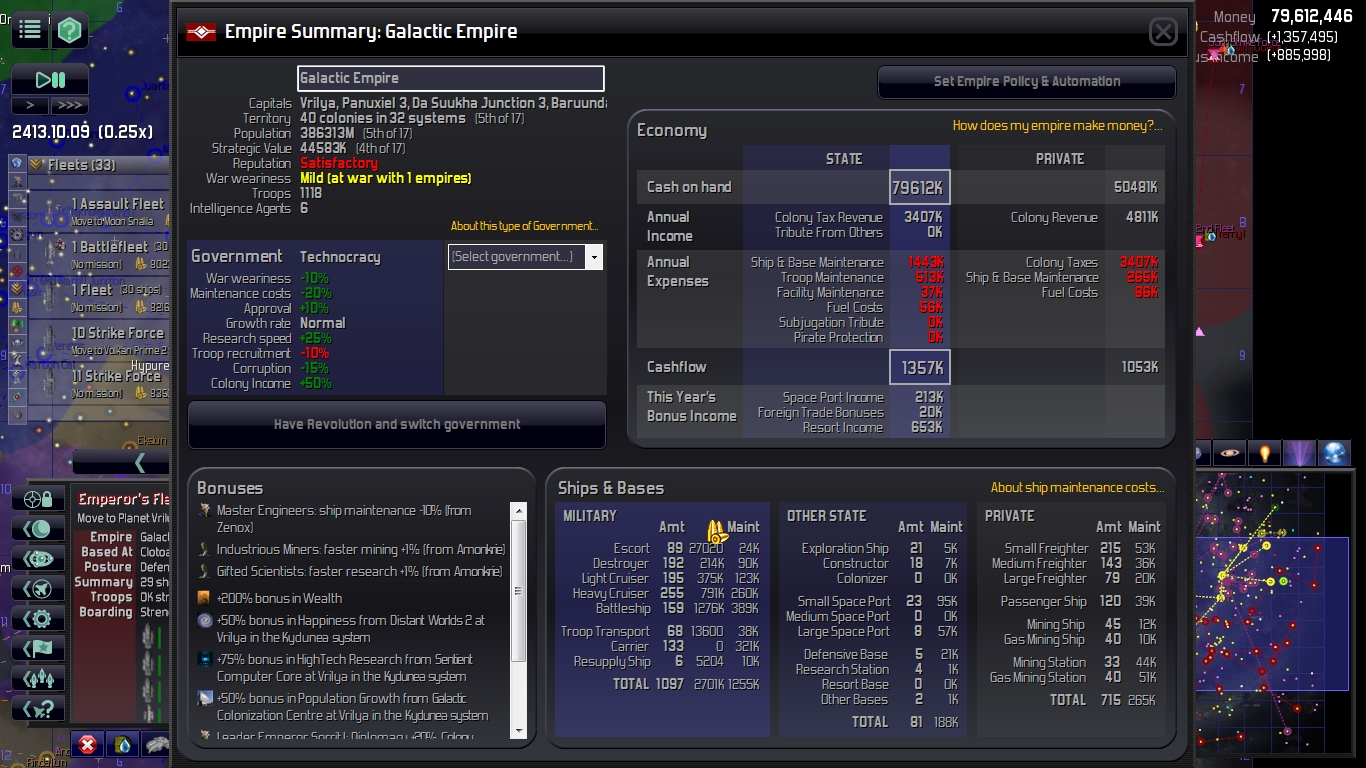Open the military fighter ships selector icon
The image size is (1366, 768).
pyautogui.click(x=37, y=589)
